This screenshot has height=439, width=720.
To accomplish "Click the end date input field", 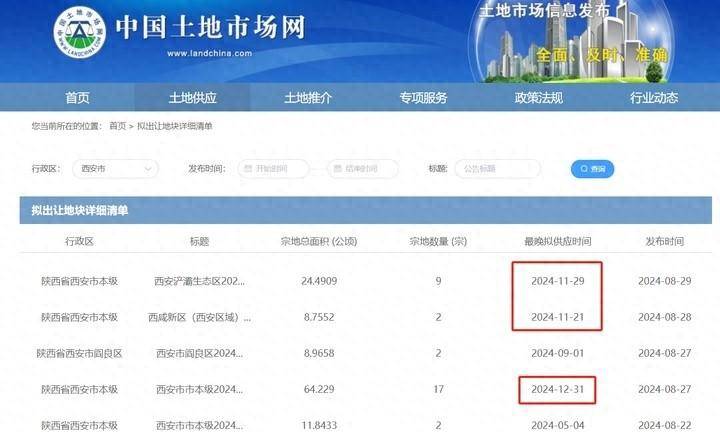I will coord(363,169).
